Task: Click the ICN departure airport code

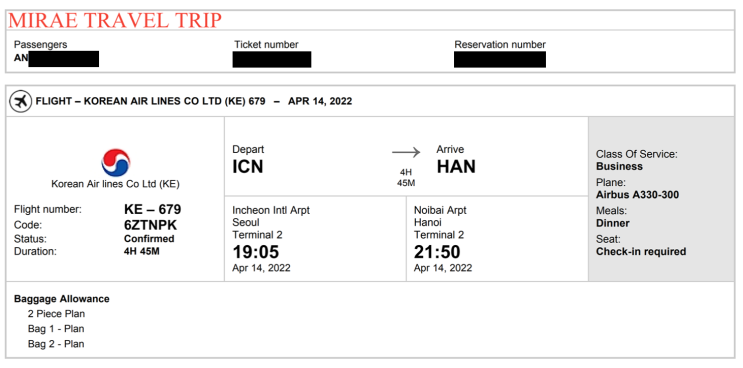Action: tap(248, 167)
